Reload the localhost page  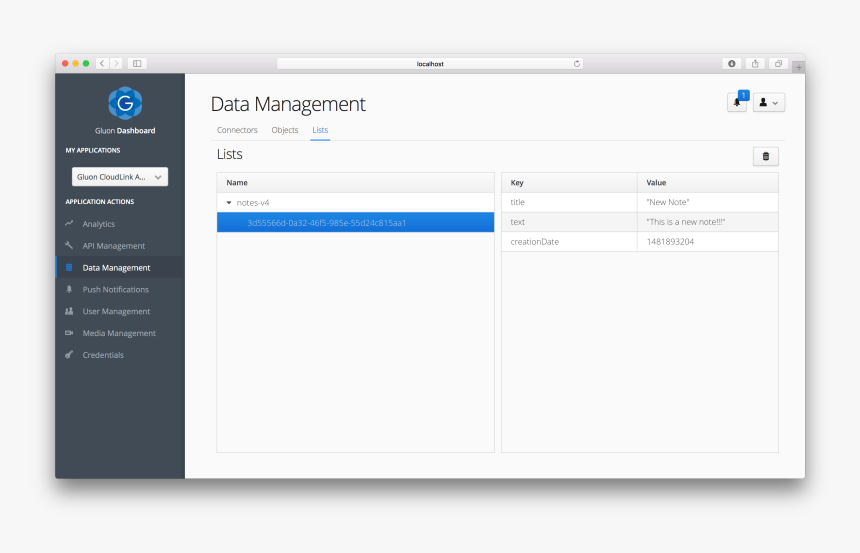(576, 64)
